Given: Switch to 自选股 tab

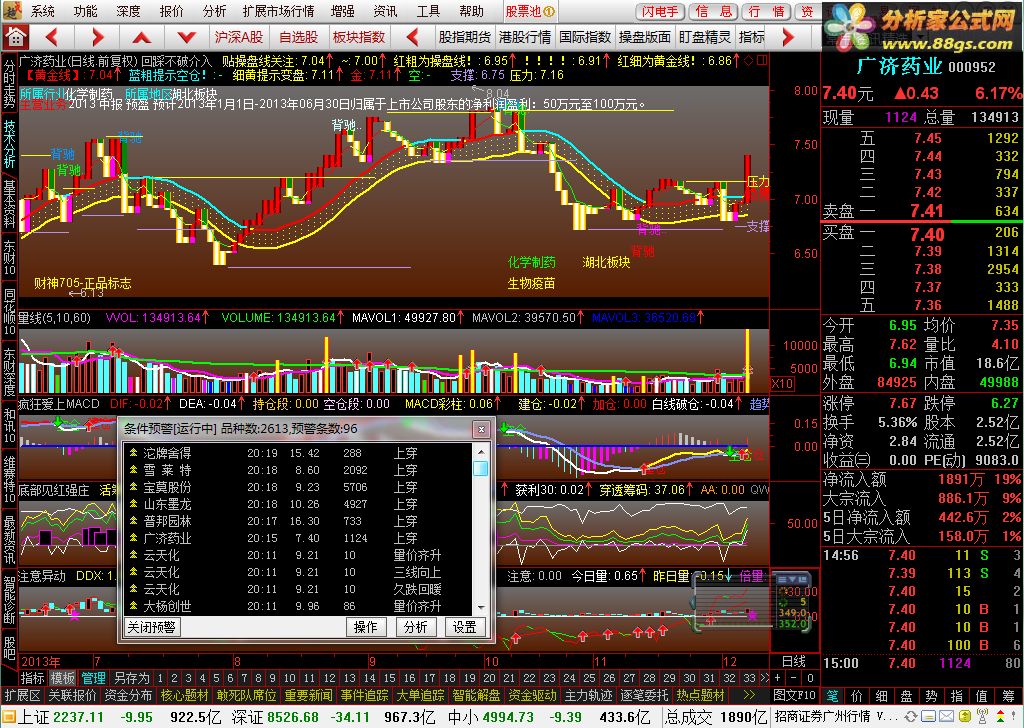Looking at the screenshot, I should (x=298, y=37).
